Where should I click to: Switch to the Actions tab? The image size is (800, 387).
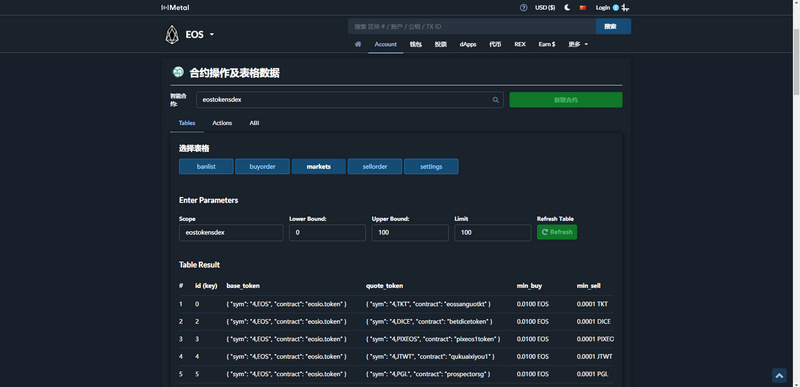(x=222, y=123)
